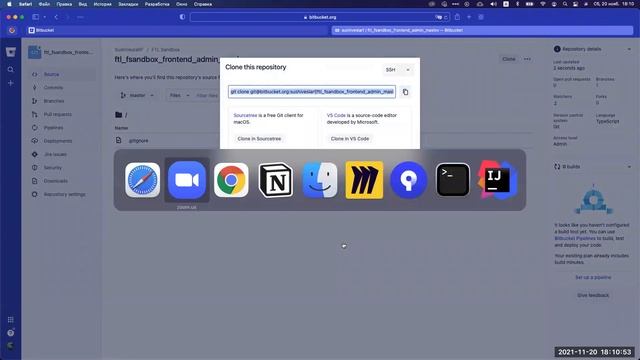Viewport: 640px width, 360px height.
Task: Click the Clone in Sourcetree button
Action: [x=259, y=139]
